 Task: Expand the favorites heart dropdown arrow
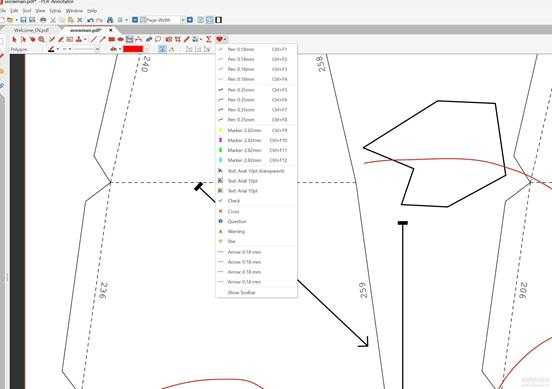(x=225, y=39)
